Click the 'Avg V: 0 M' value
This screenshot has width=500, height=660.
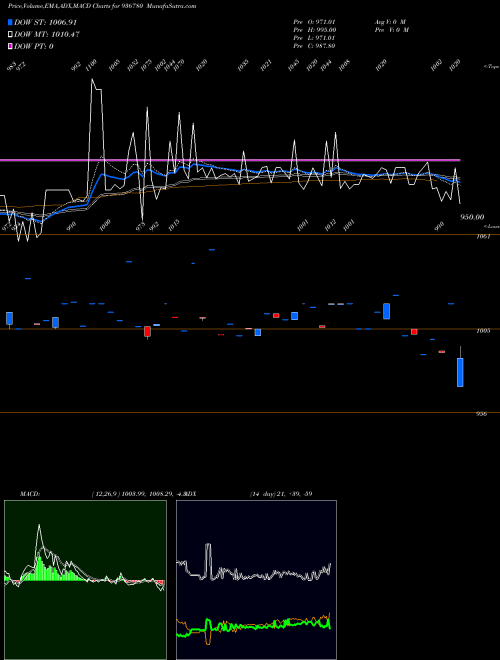click(x=390, y=21)
